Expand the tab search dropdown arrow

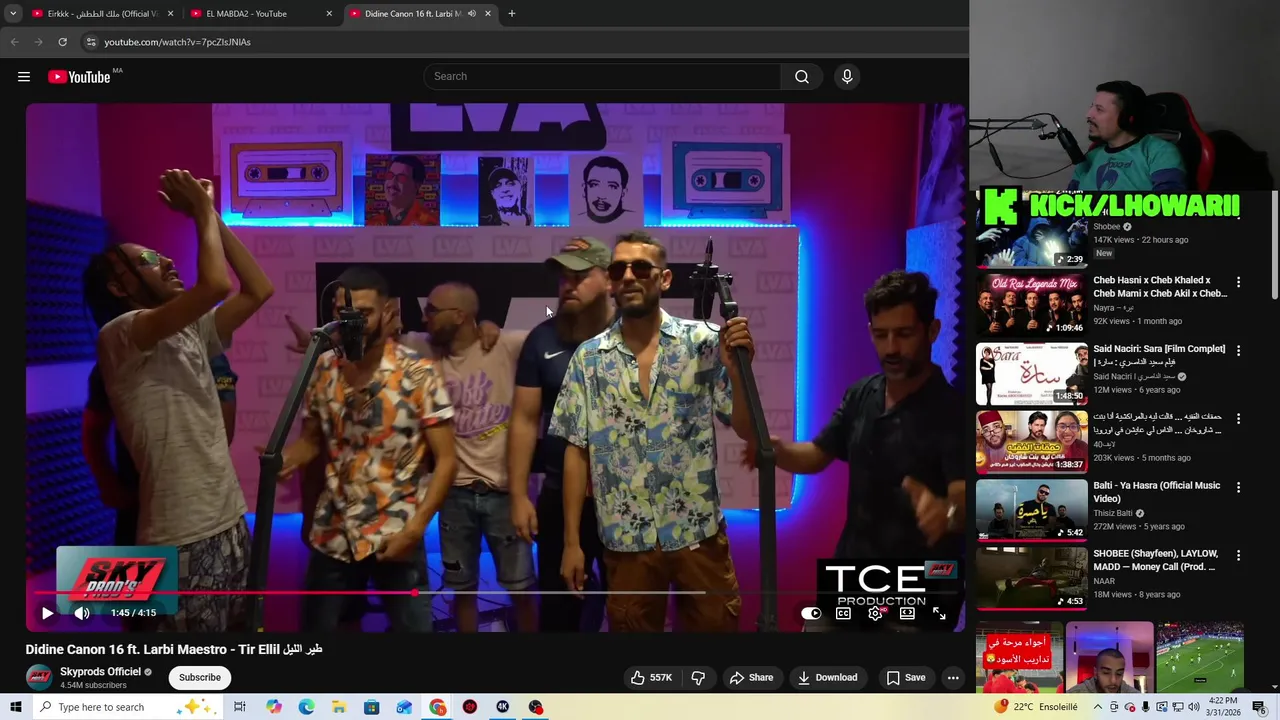tap(13, 14)
